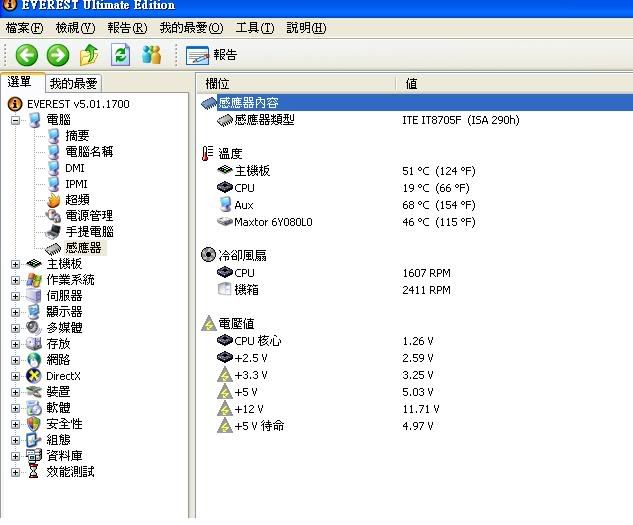
Task: Click the users icon in the toolbar
Action: click(x=152, y=55)
